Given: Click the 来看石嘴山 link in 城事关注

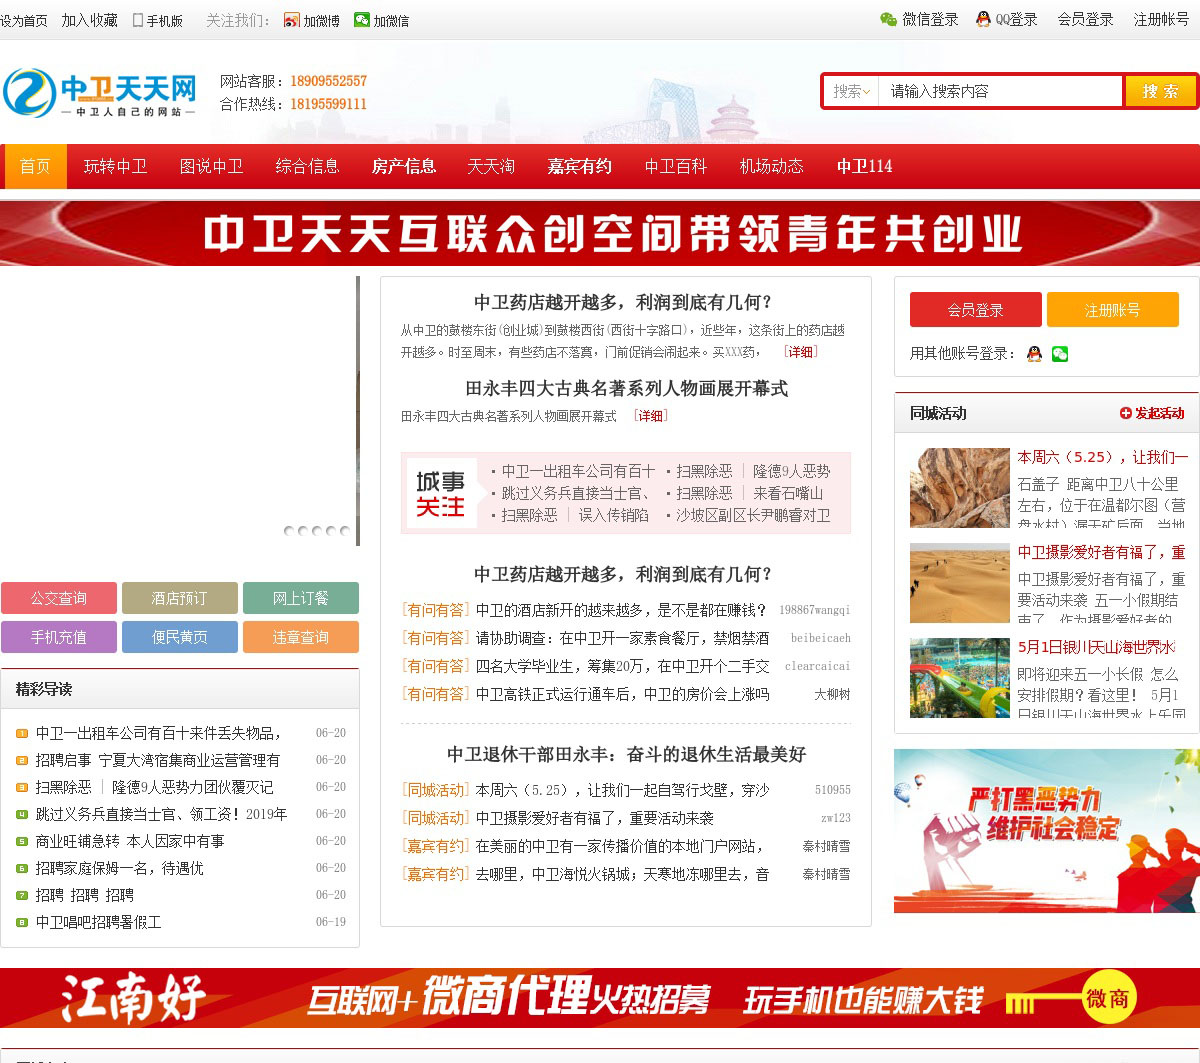Looking at the screenshot, I should tap(788, 493).
